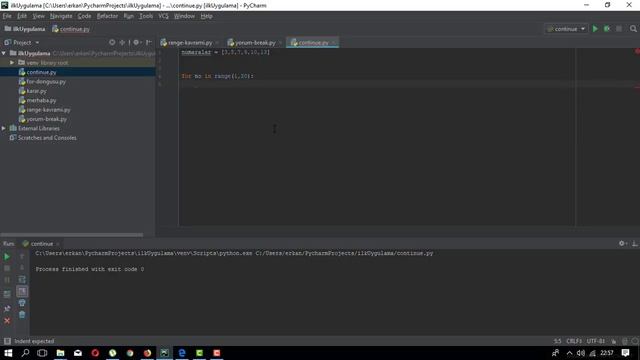640x360 pixels.
Task: Close the Run panel with the red X
Action: tap(7, 321)
